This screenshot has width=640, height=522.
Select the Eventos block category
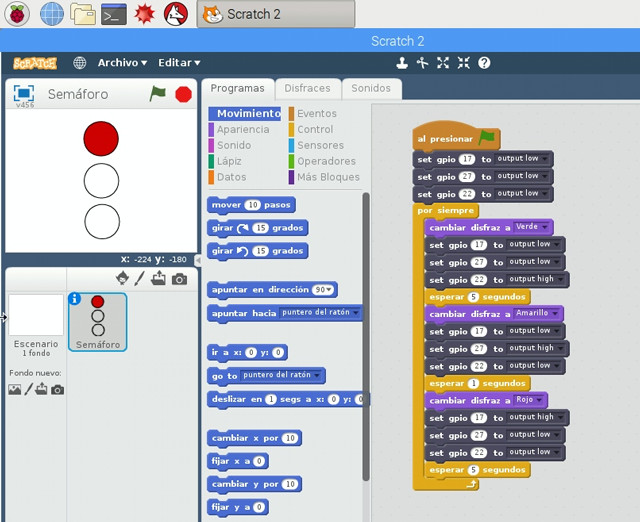[313, 113]
